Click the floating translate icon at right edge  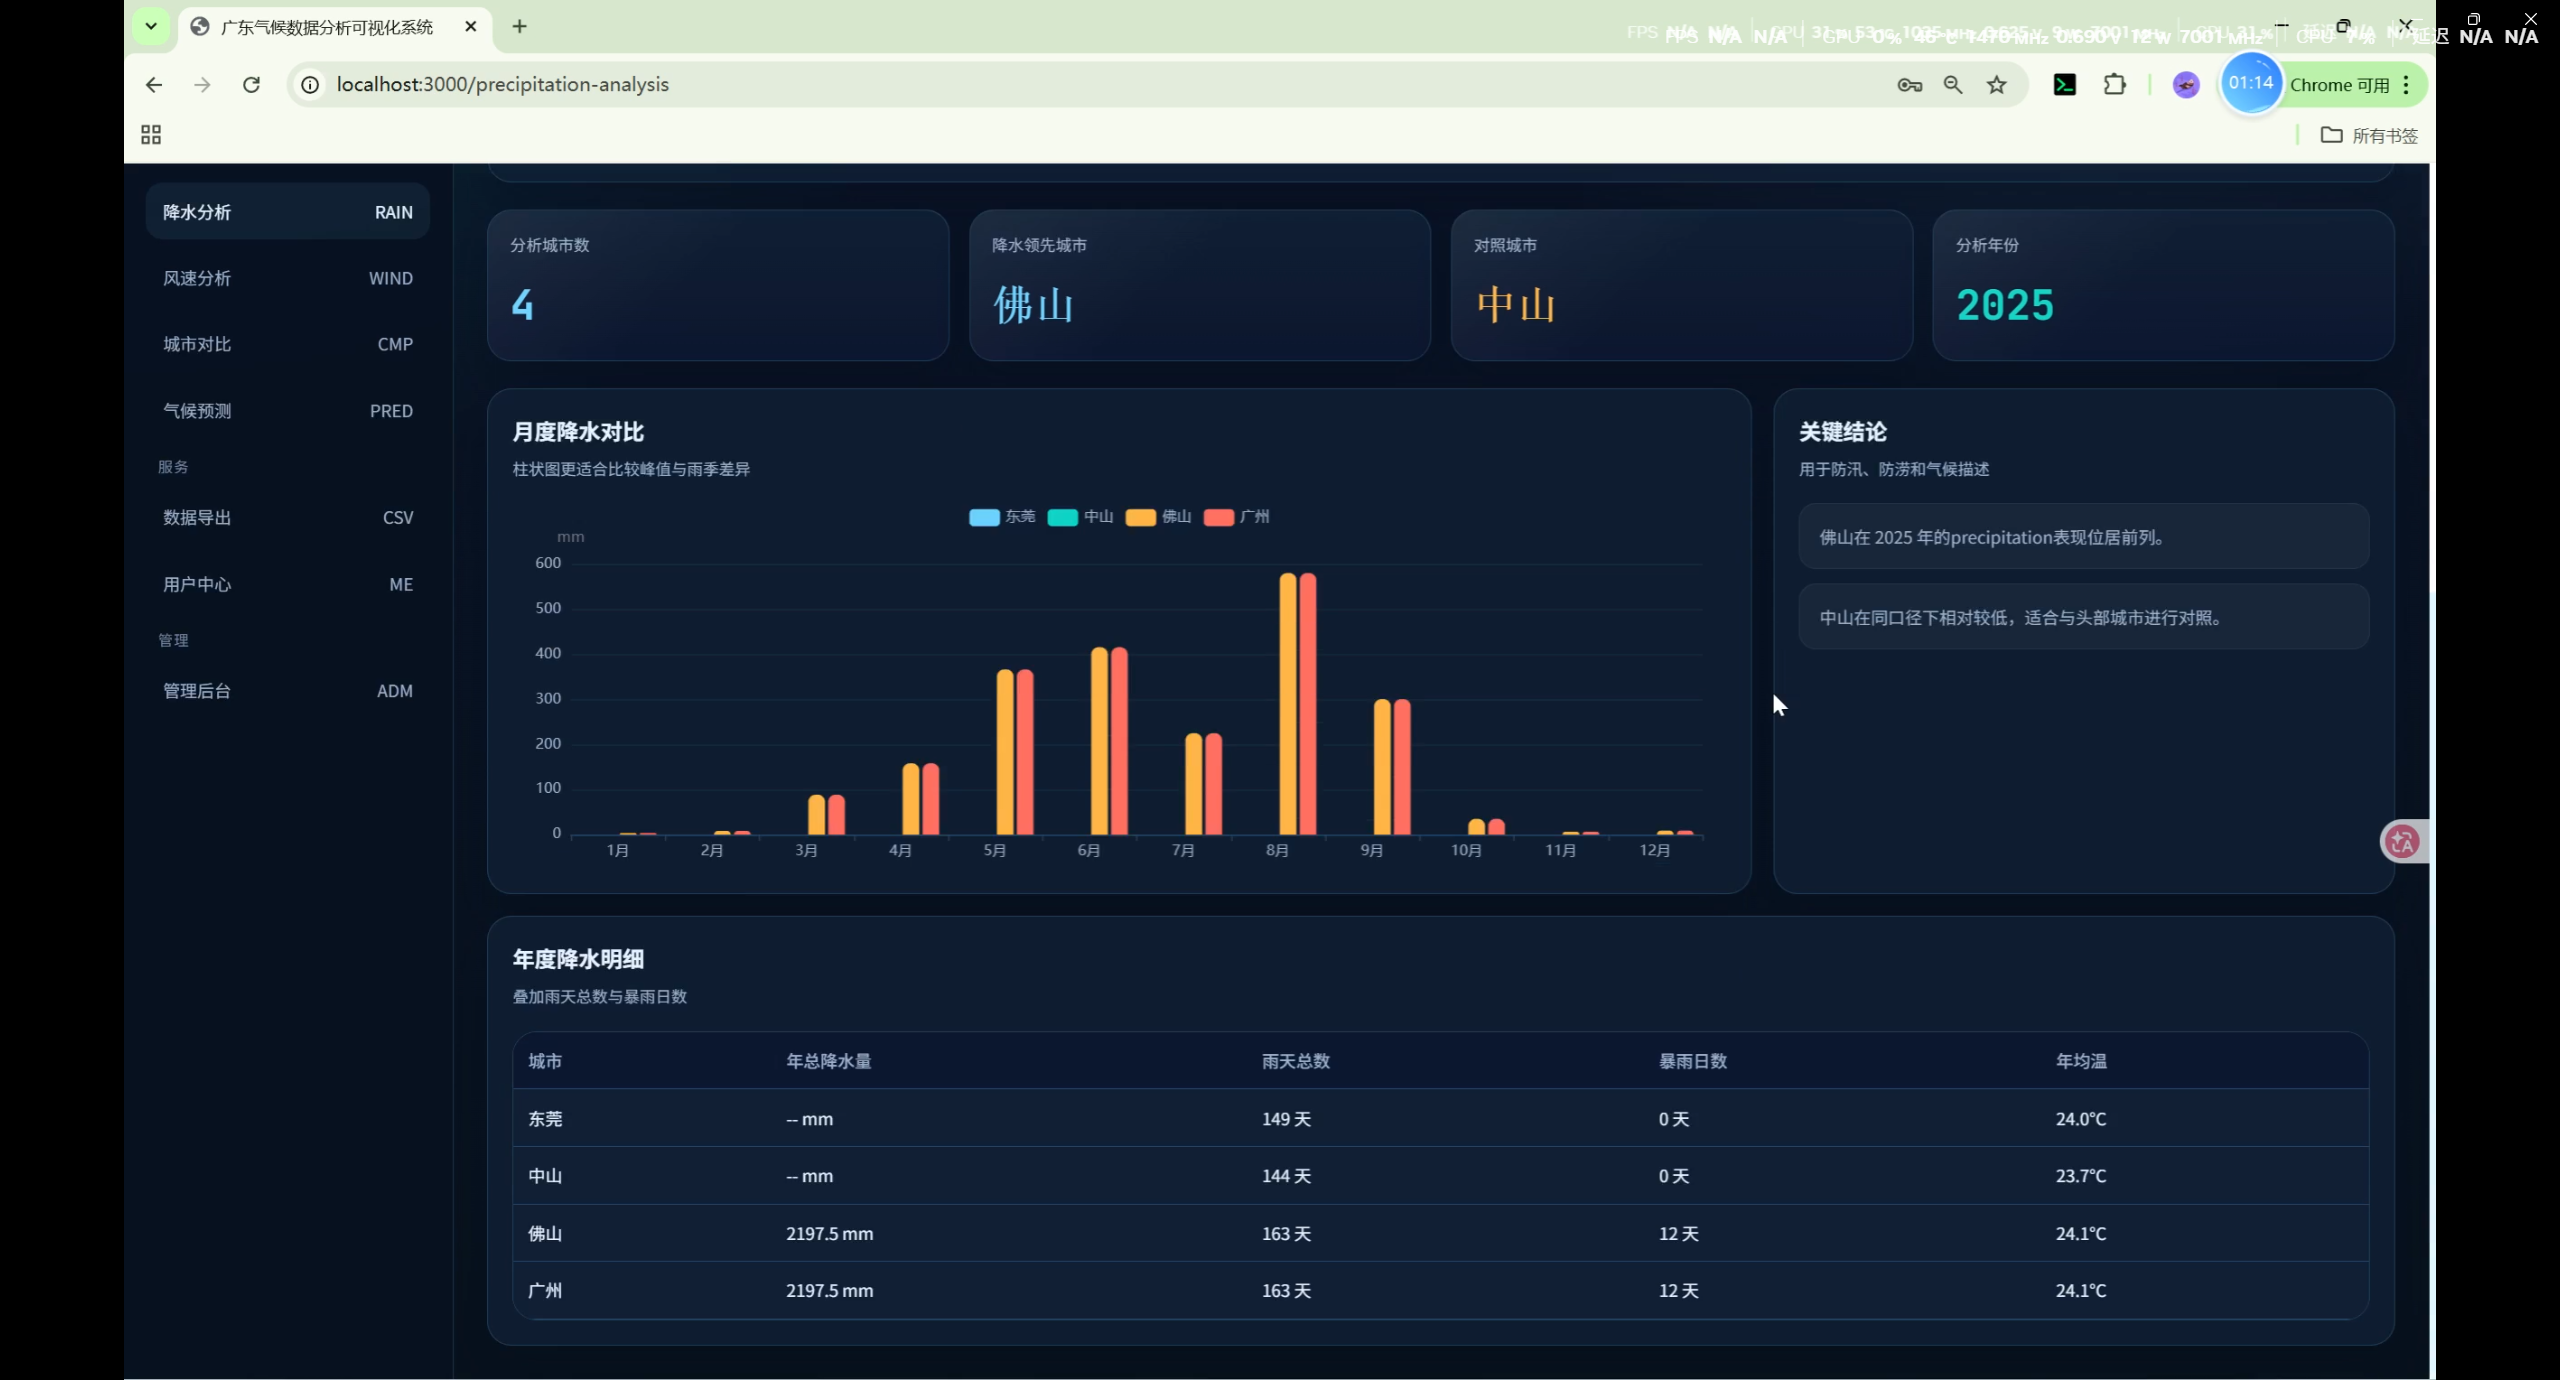[2402, 842]
